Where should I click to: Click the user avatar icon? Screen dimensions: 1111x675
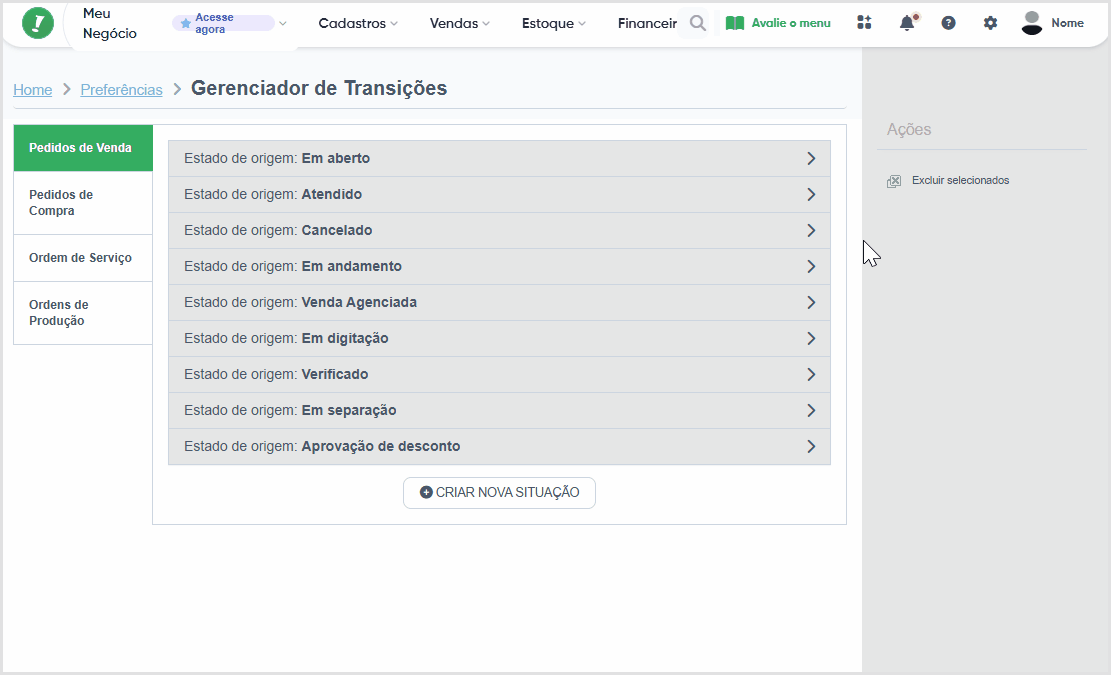[x=1032, y=23]
